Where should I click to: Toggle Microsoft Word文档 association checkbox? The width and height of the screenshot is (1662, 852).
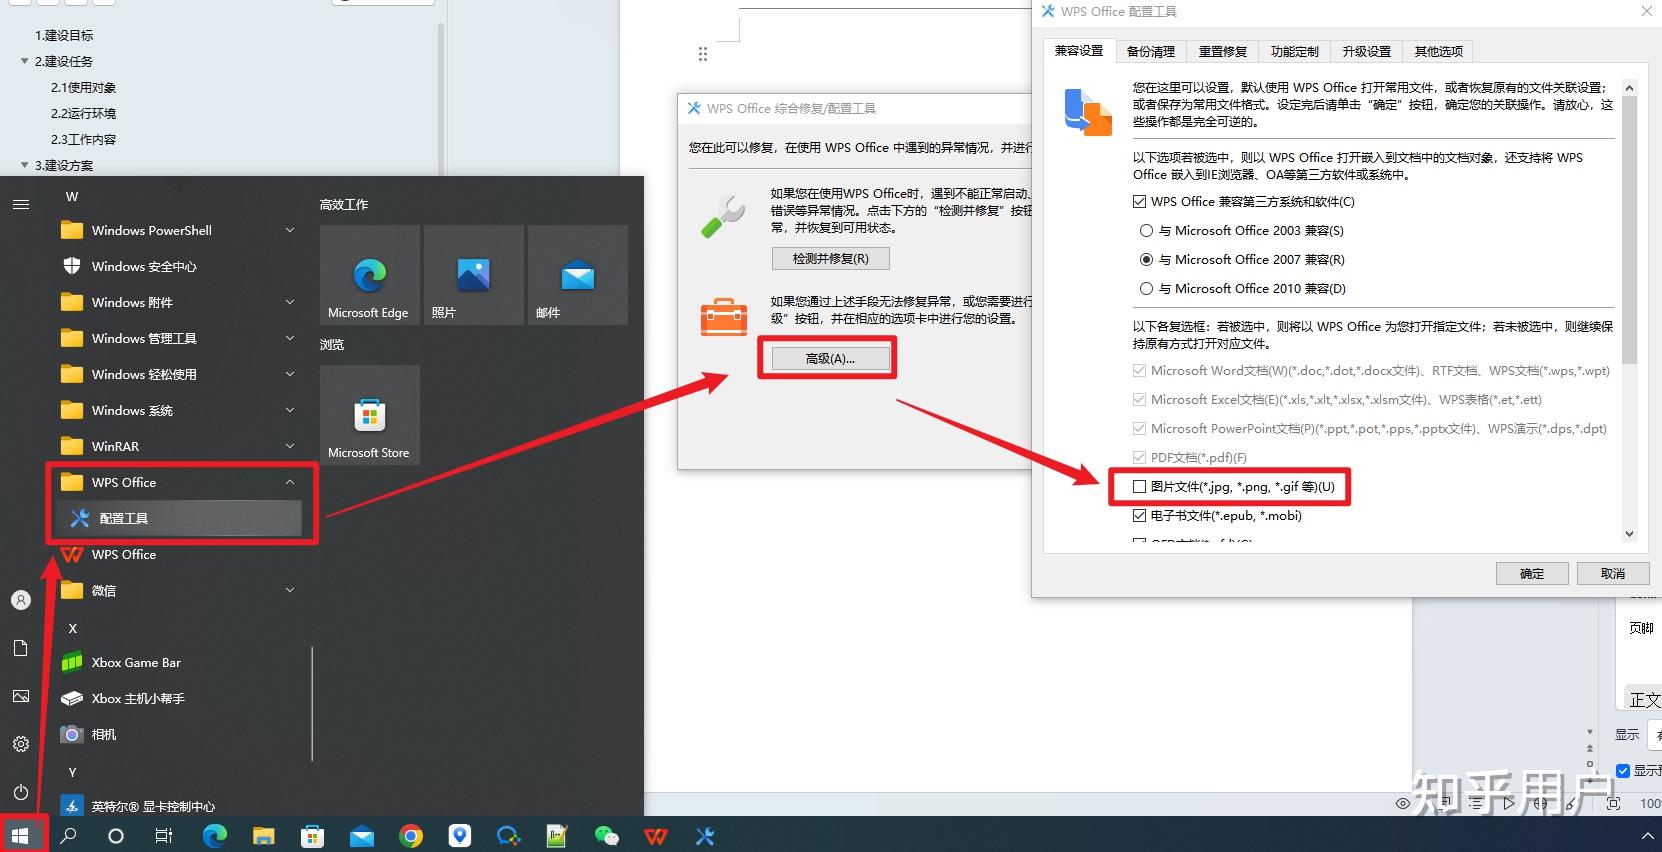[1139, 370]
